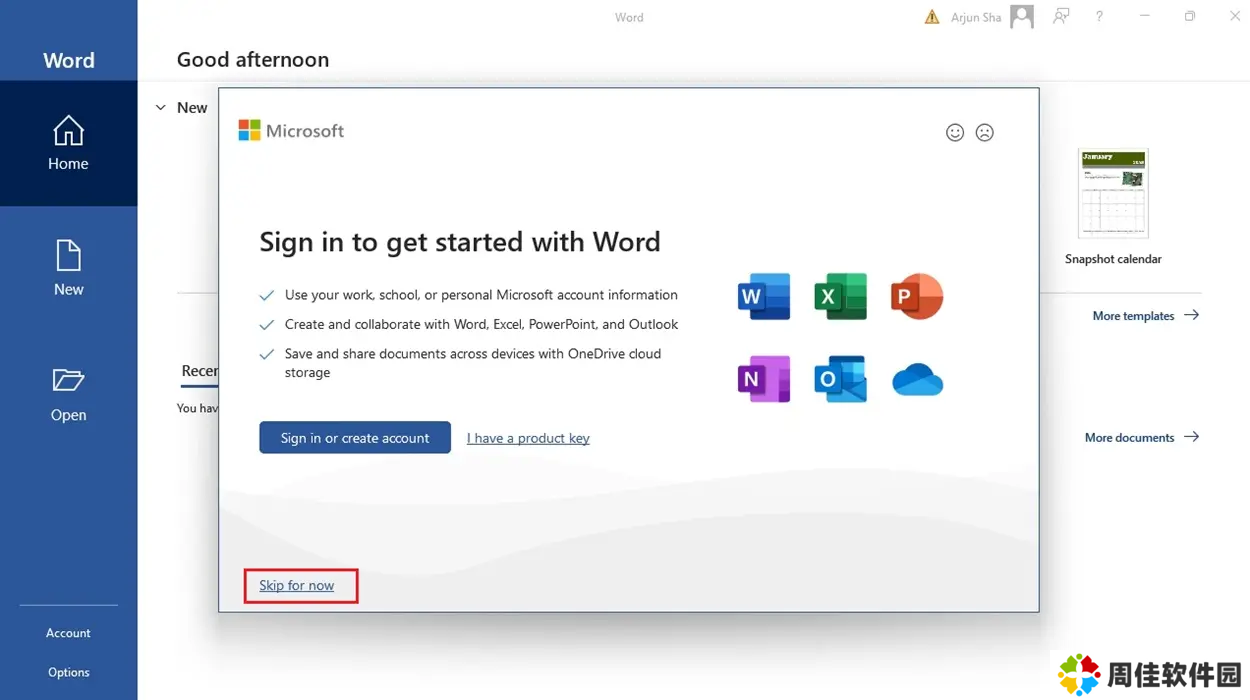Click the Arjun Sha account name
The height and width of the screenshot is (700, 1250).
976,18
